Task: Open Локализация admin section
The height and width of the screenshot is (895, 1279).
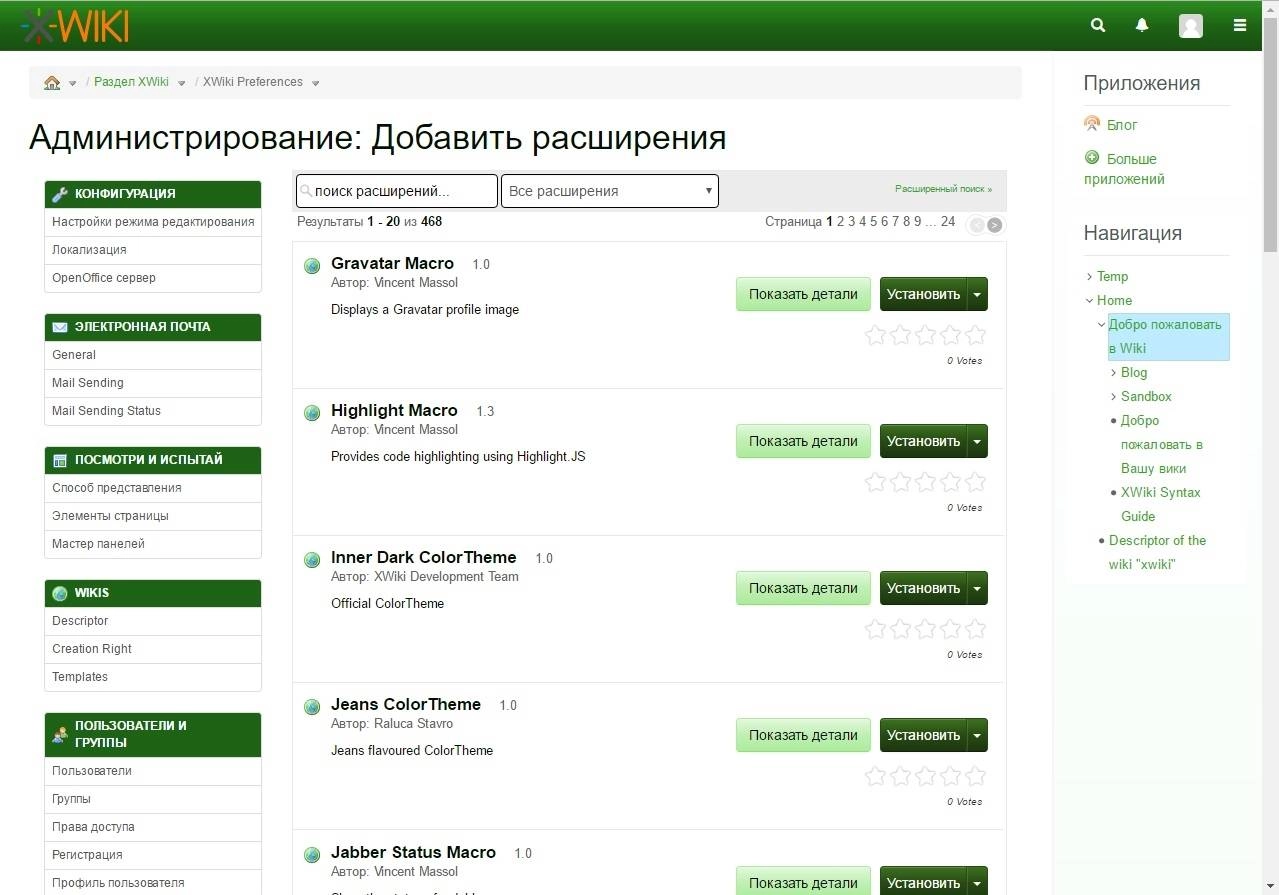Action: coord(153,250)
